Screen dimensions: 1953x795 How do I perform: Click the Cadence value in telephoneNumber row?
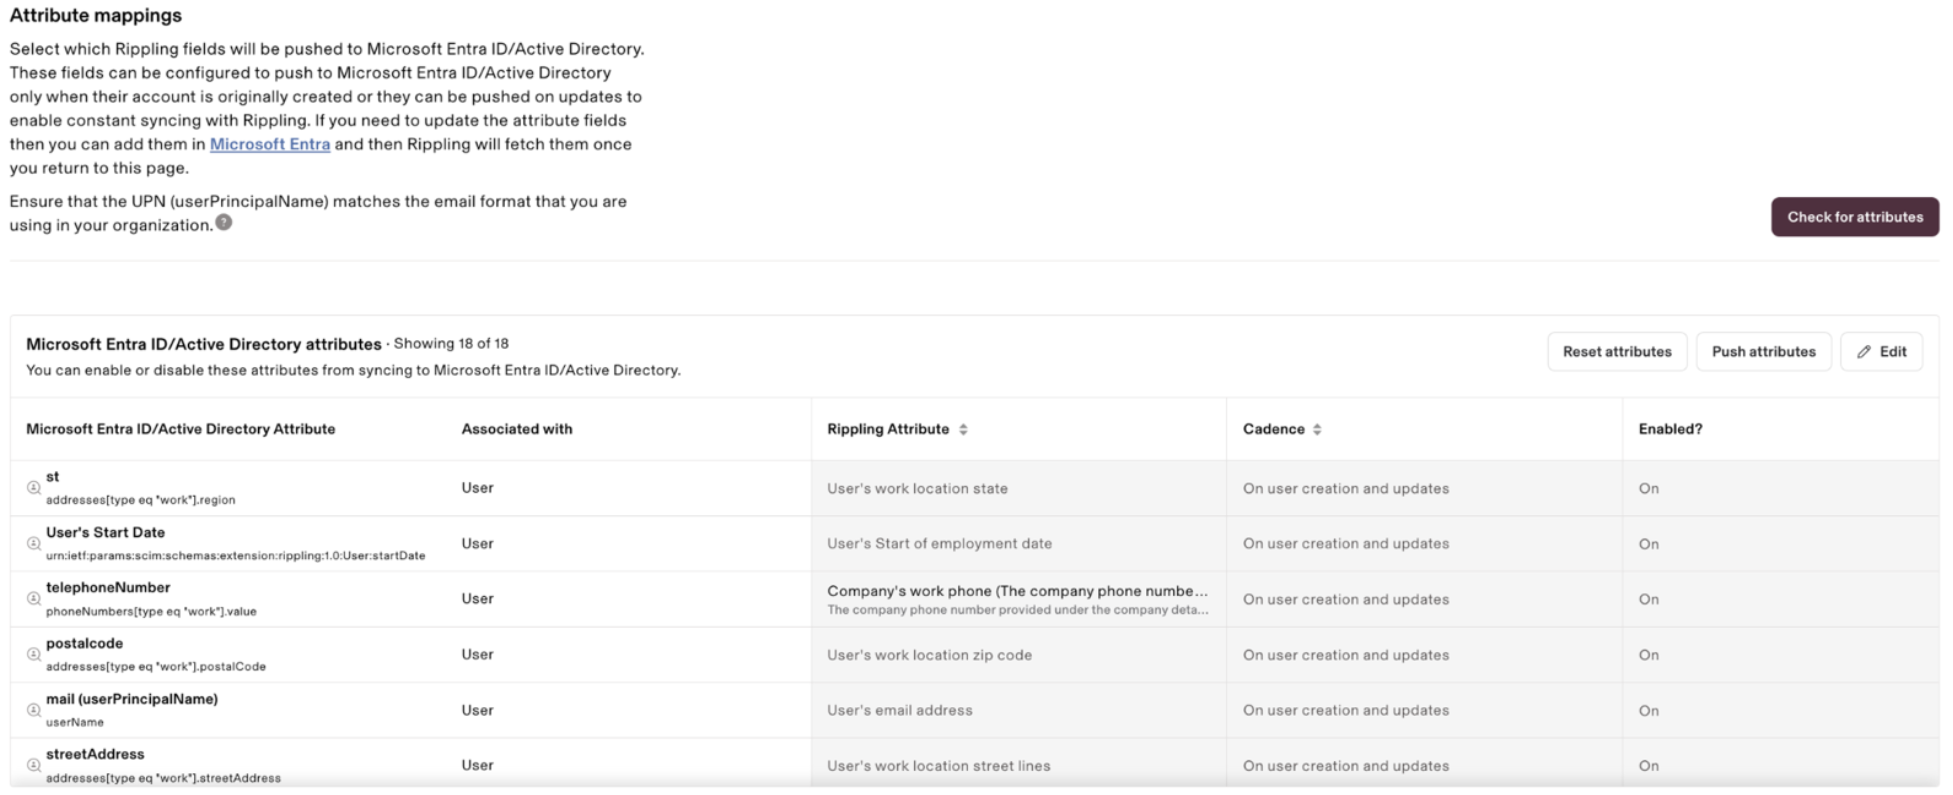coord(1345,600)
